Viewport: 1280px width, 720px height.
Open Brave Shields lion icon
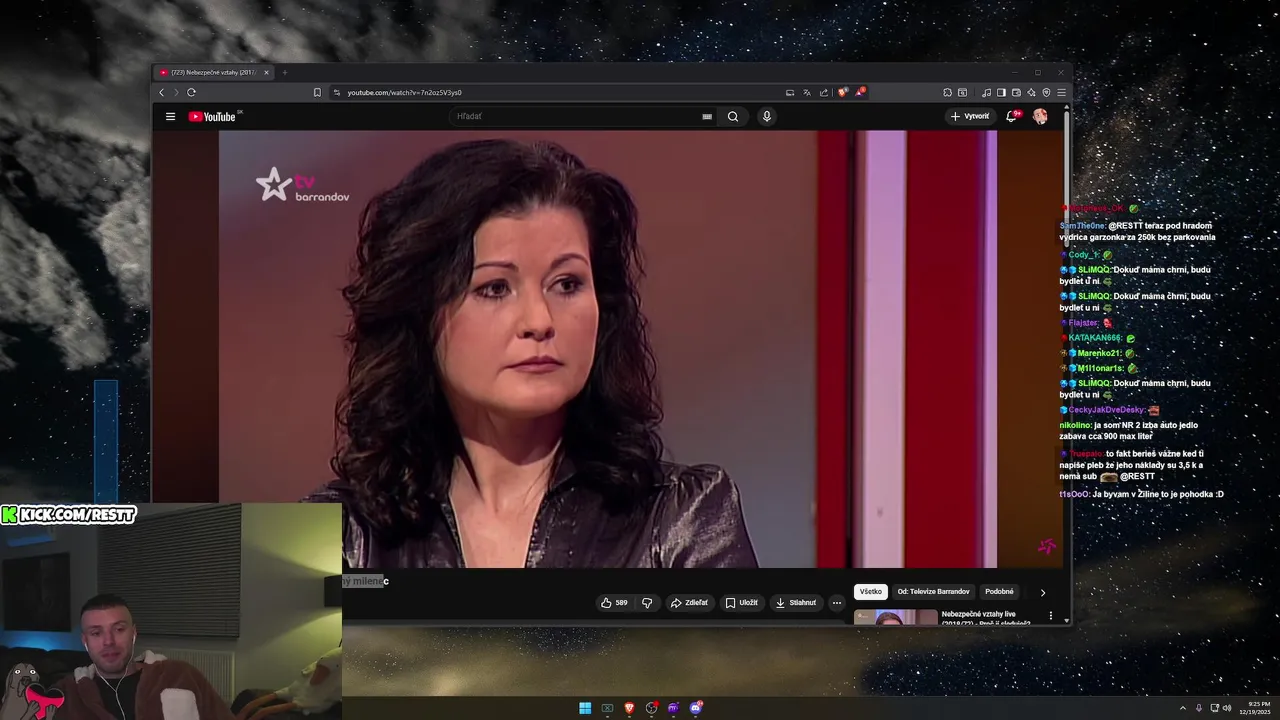coord(843,92)
